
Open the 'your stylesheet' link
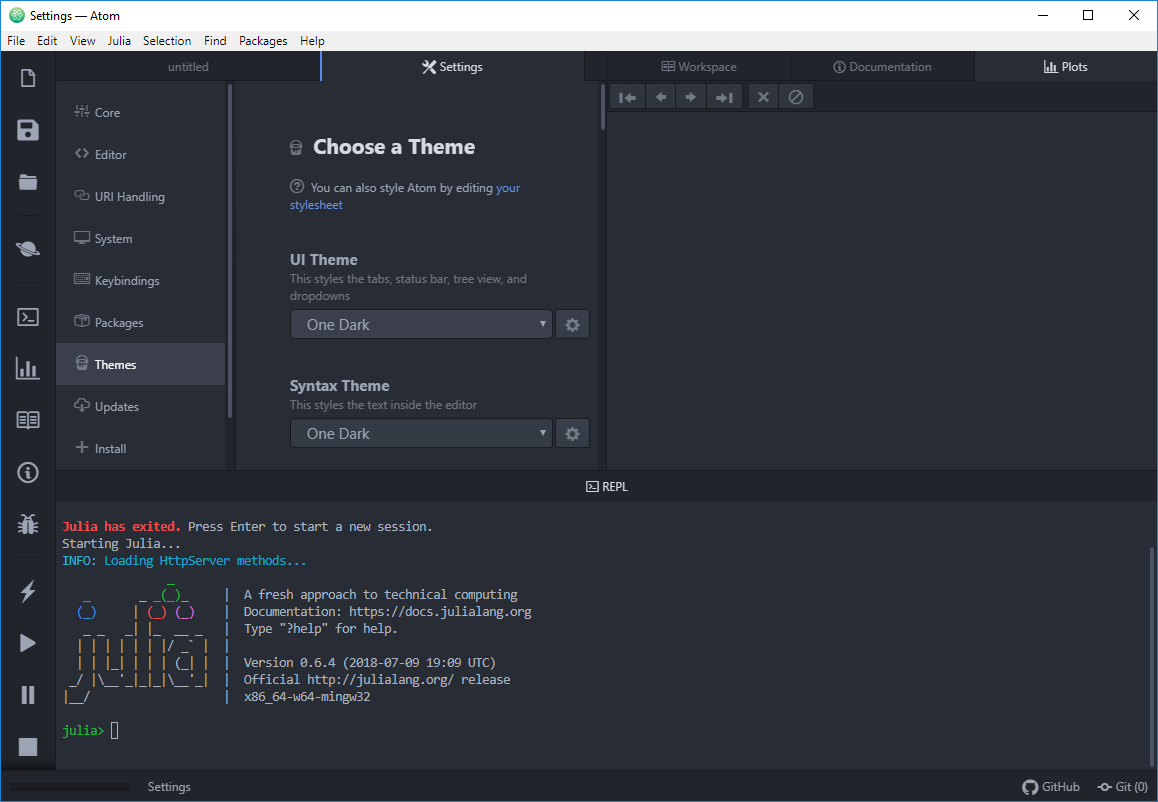pos(507,188)
